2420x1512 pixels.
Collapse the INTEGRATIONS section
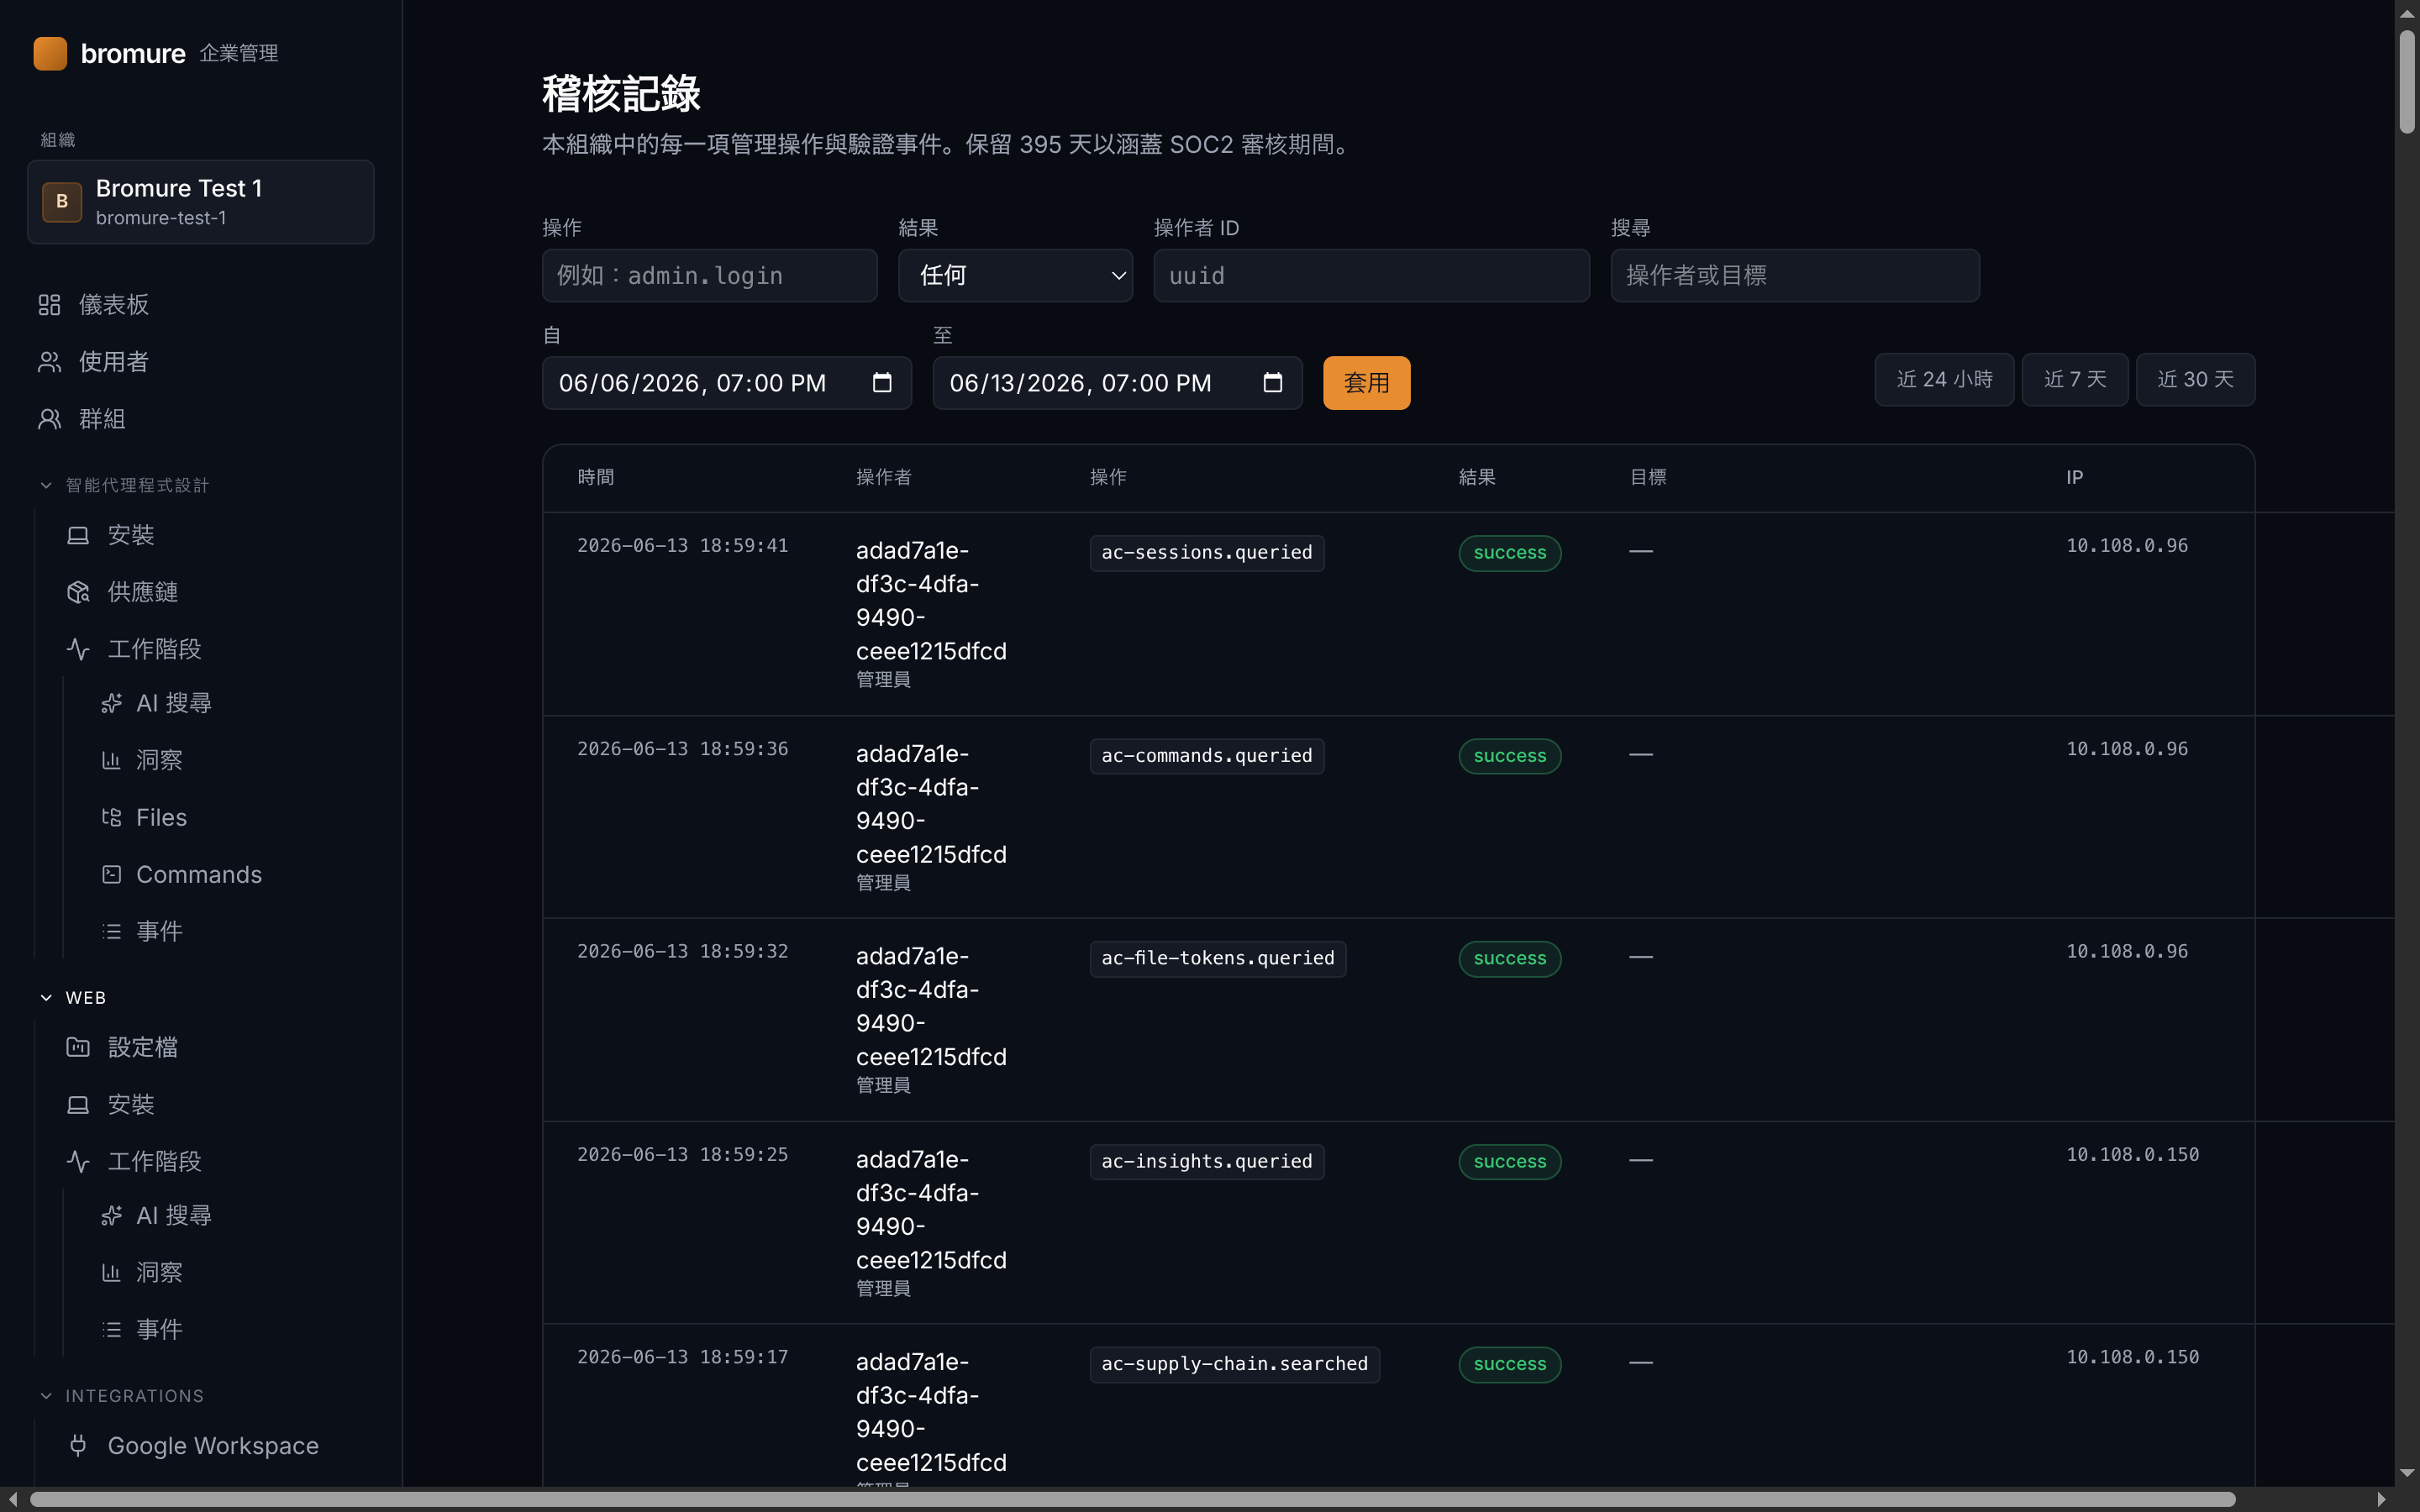[46, 1396]
